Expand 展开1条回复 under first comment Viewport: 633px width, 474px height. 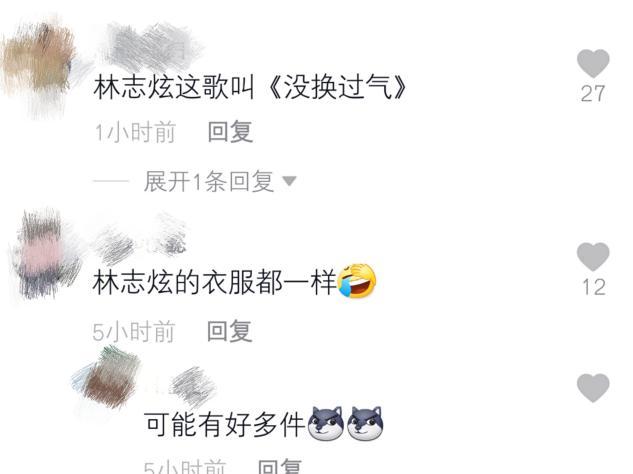pyautogui.click(x=209, y=181)
